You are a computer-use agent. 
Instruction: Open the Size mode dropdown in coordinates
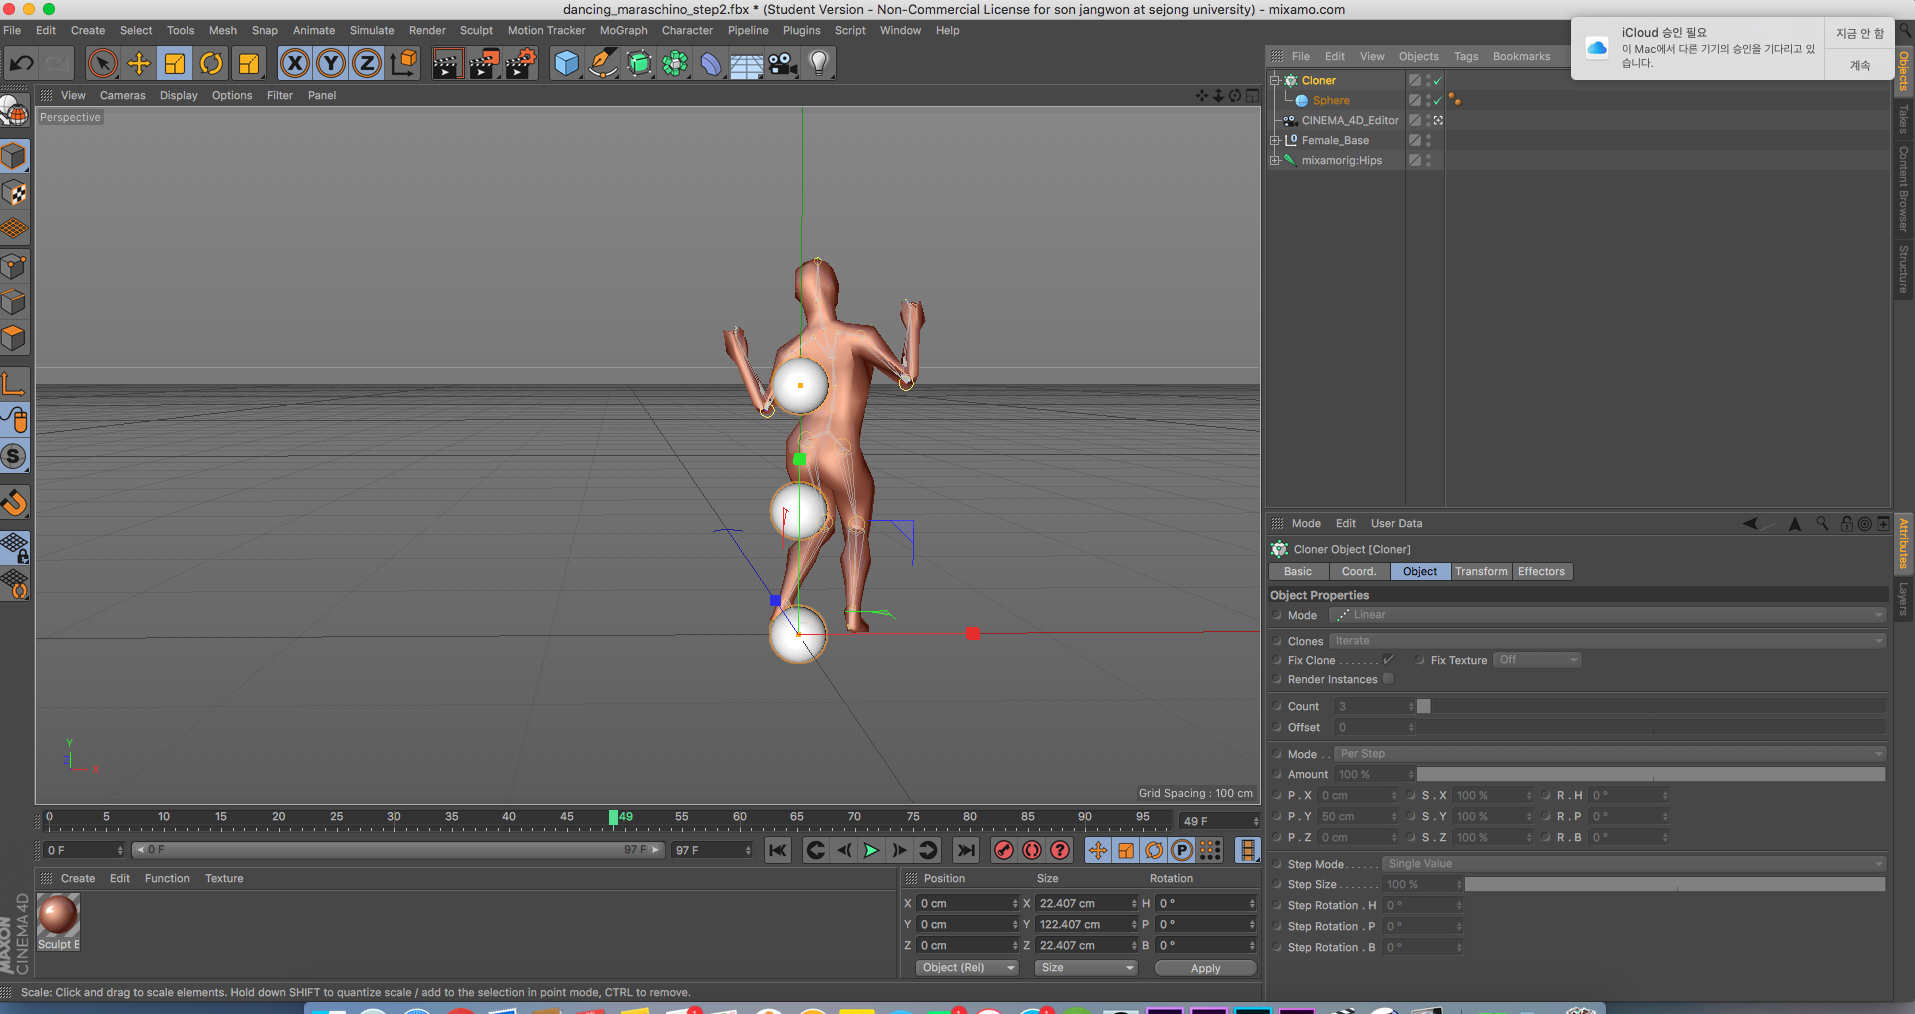coord(1087,968)
